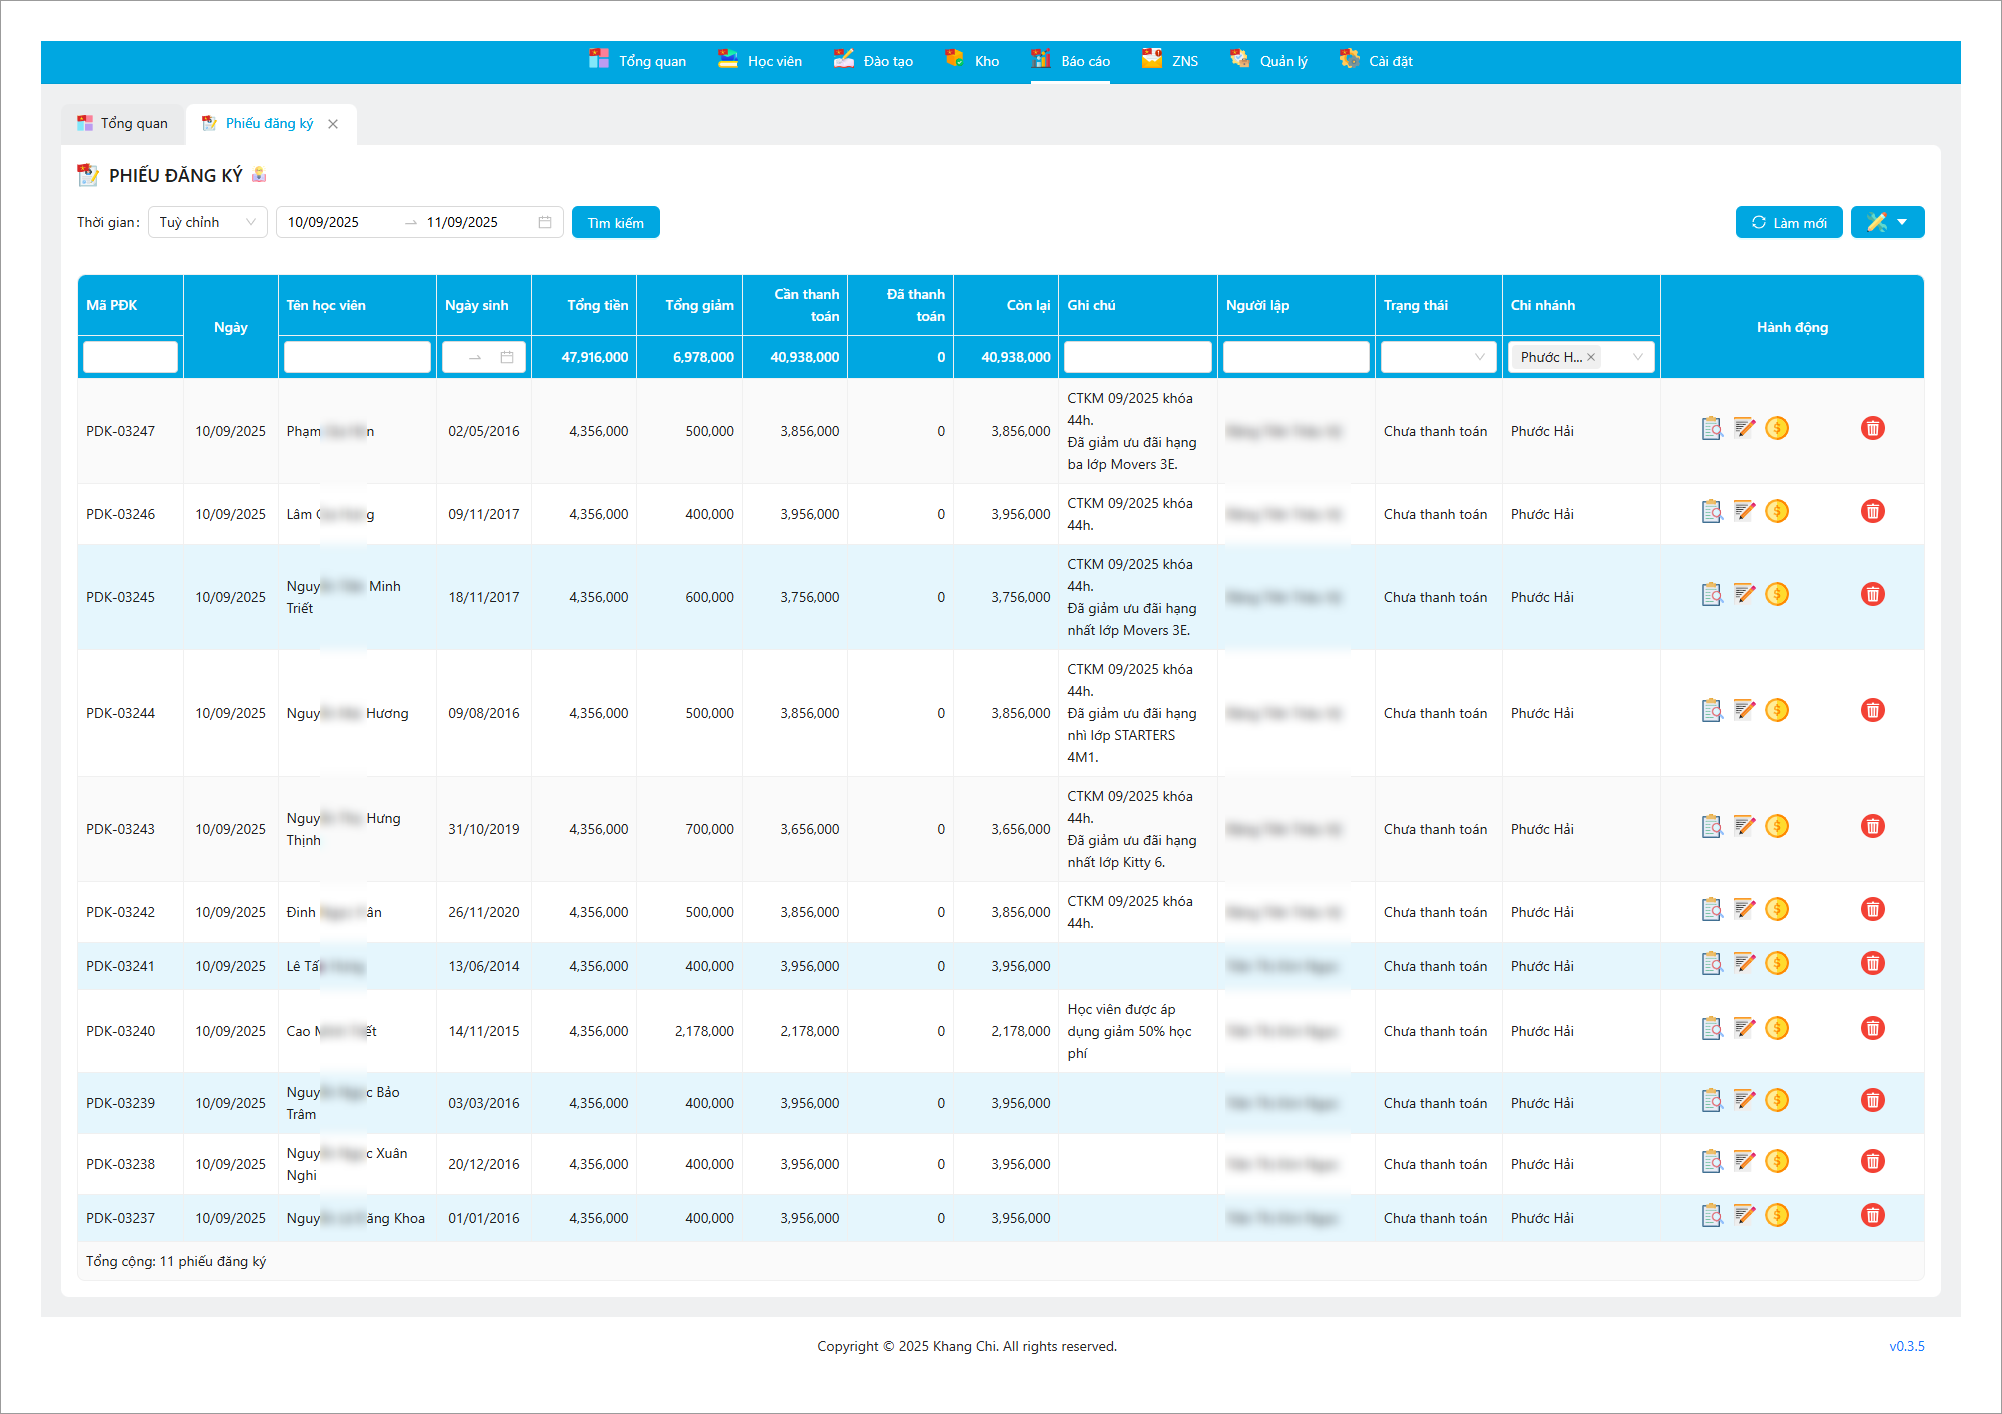
Task: Open the Tuỳ chỉnh time range dropdown
Action: click(x=208, y=222)
